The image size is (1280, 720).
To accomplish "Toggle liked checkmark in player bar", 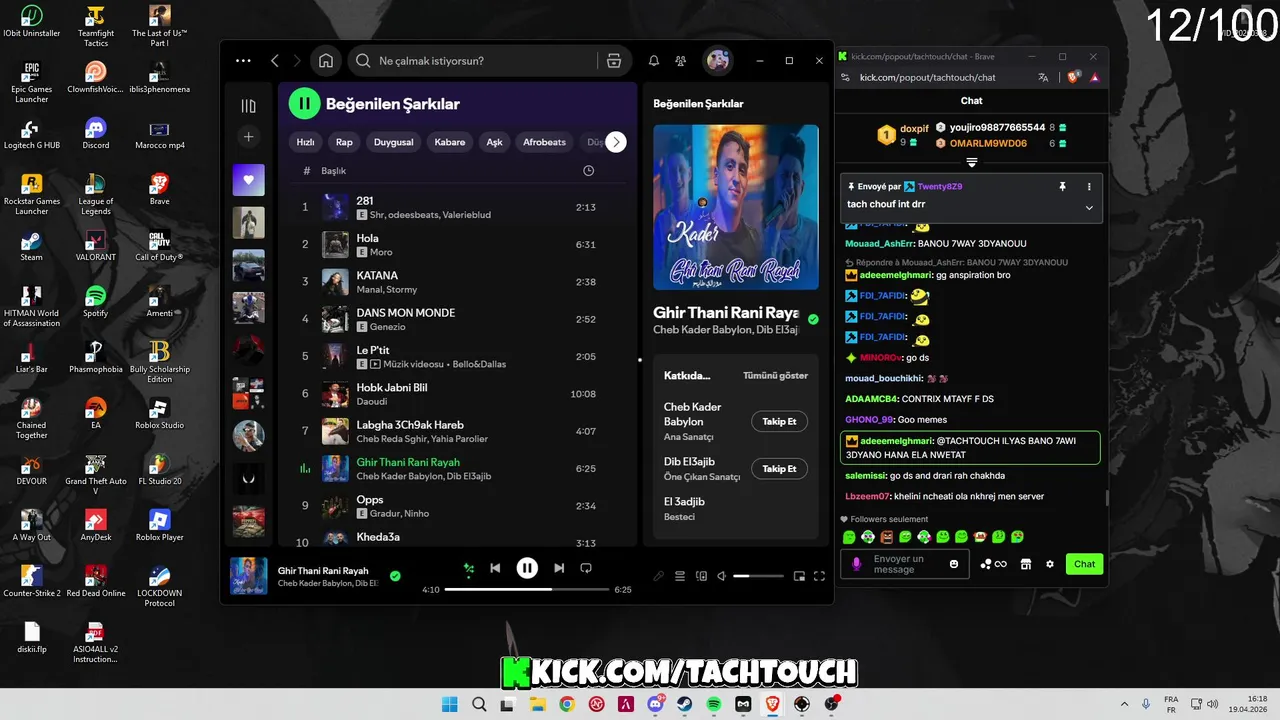I will click(395, 576).
